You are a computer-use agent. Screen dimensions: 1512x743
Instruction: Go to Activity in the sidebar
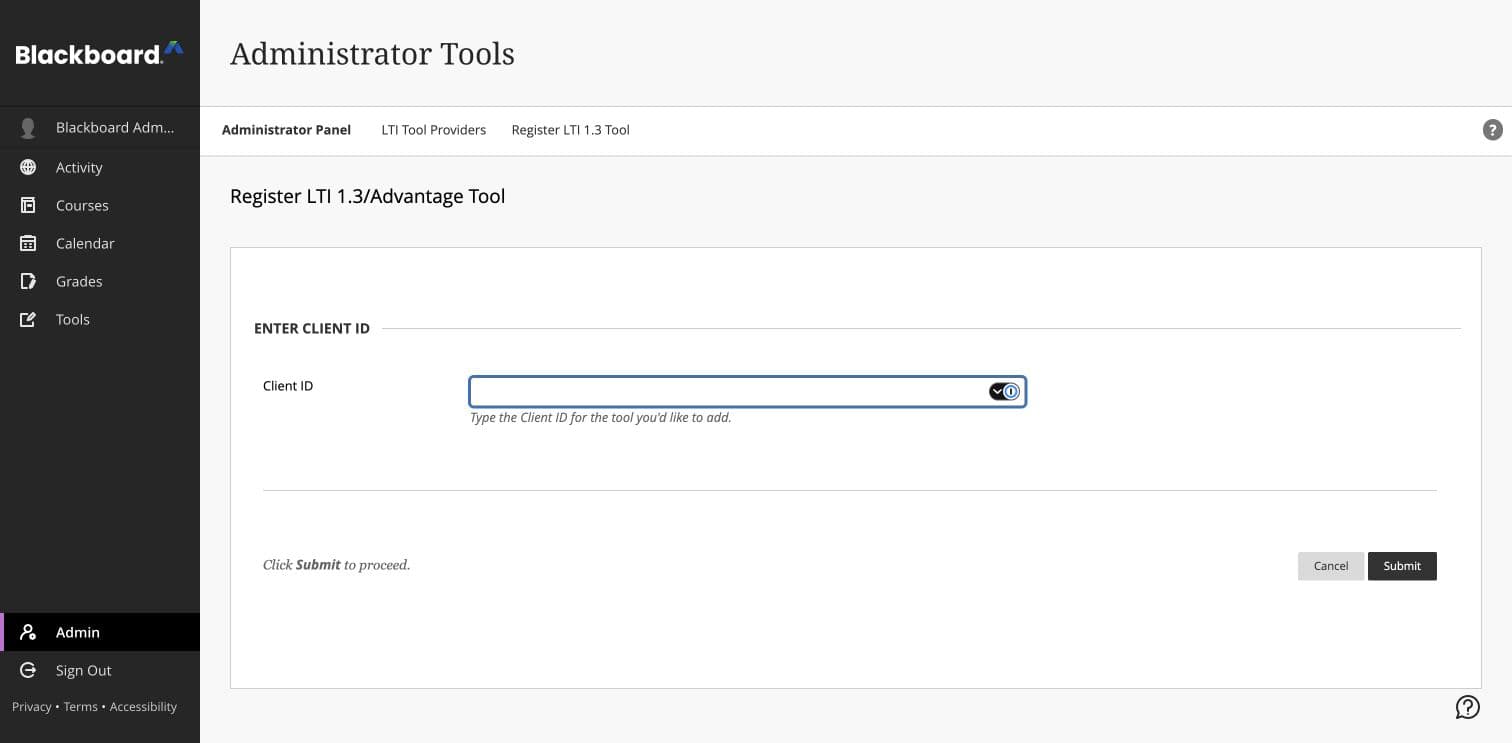(100, 167)
